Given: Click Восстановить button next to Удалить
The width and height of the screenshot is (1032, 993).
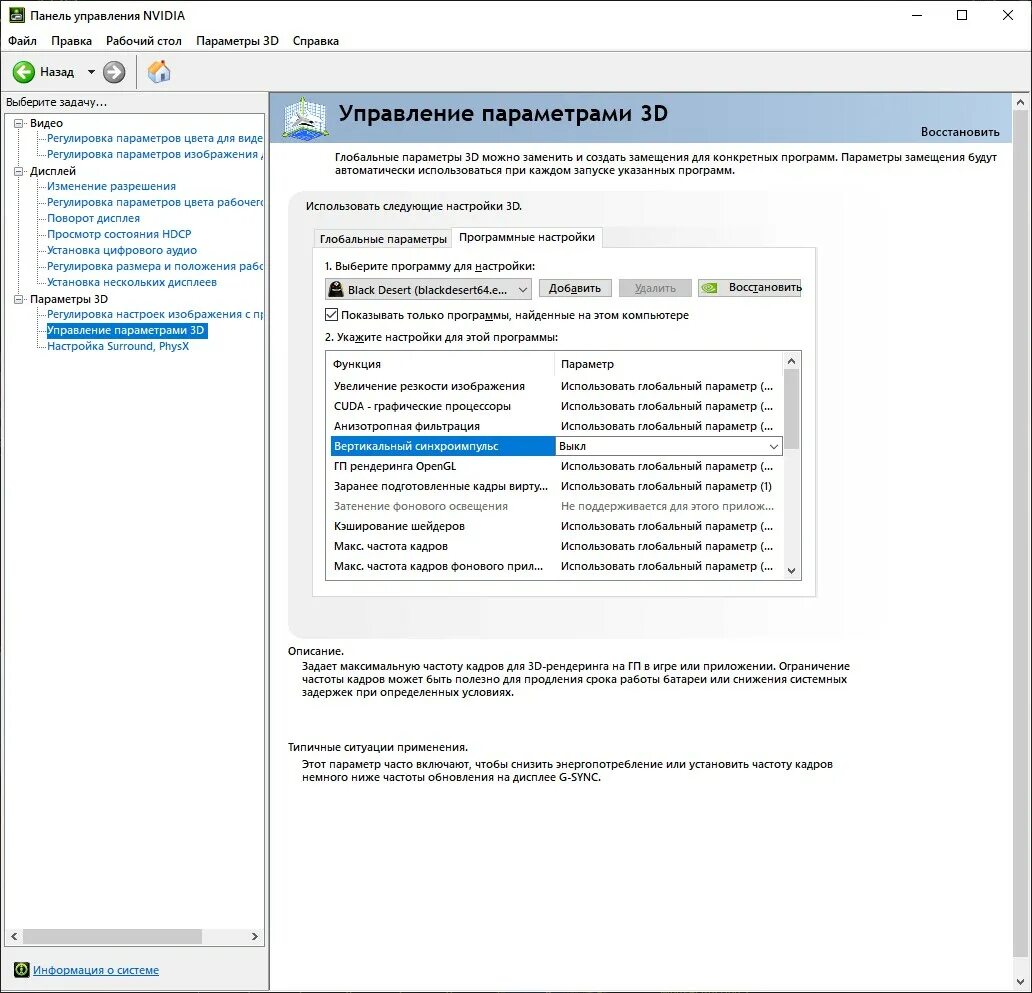Looking at the screenshot, I should click(x=750, y=288).
